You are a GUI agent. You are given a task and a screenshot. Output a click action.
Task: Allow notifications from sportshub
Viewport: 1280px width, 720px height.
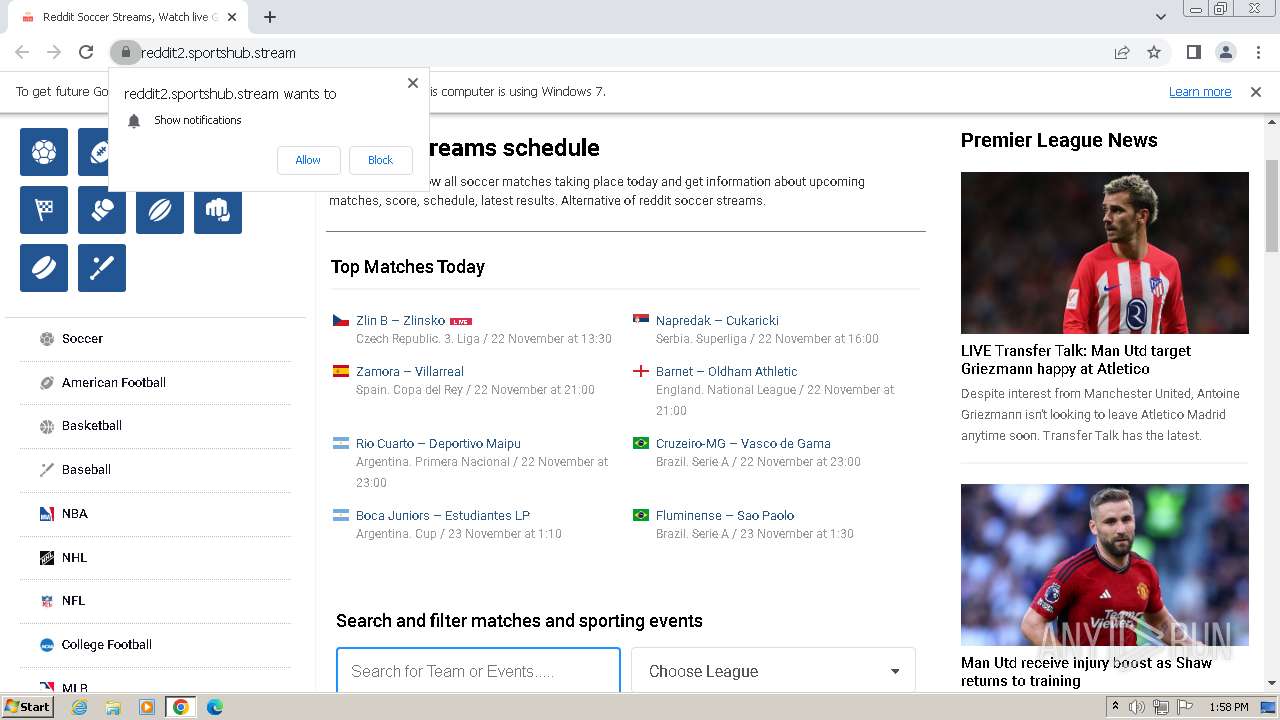coord(308,160)
